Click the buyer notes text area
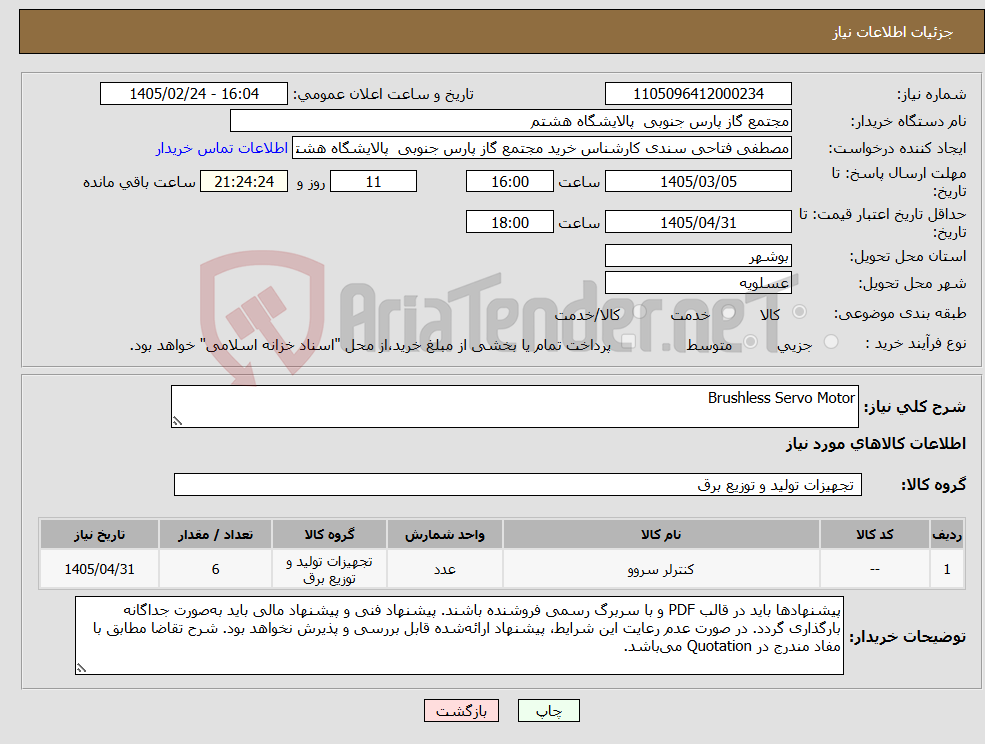Image resolution: width=985 pixels, height=744 pixels. (x=459, y=635)
